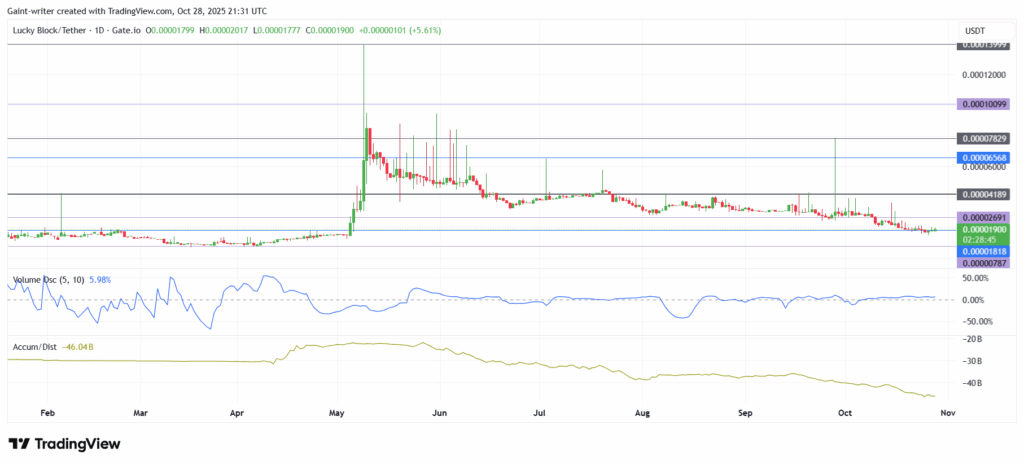This screenshot has width=1024, height=465.
Task: Click the -50.00% oscillator axis label
Action: coord(976,321)
